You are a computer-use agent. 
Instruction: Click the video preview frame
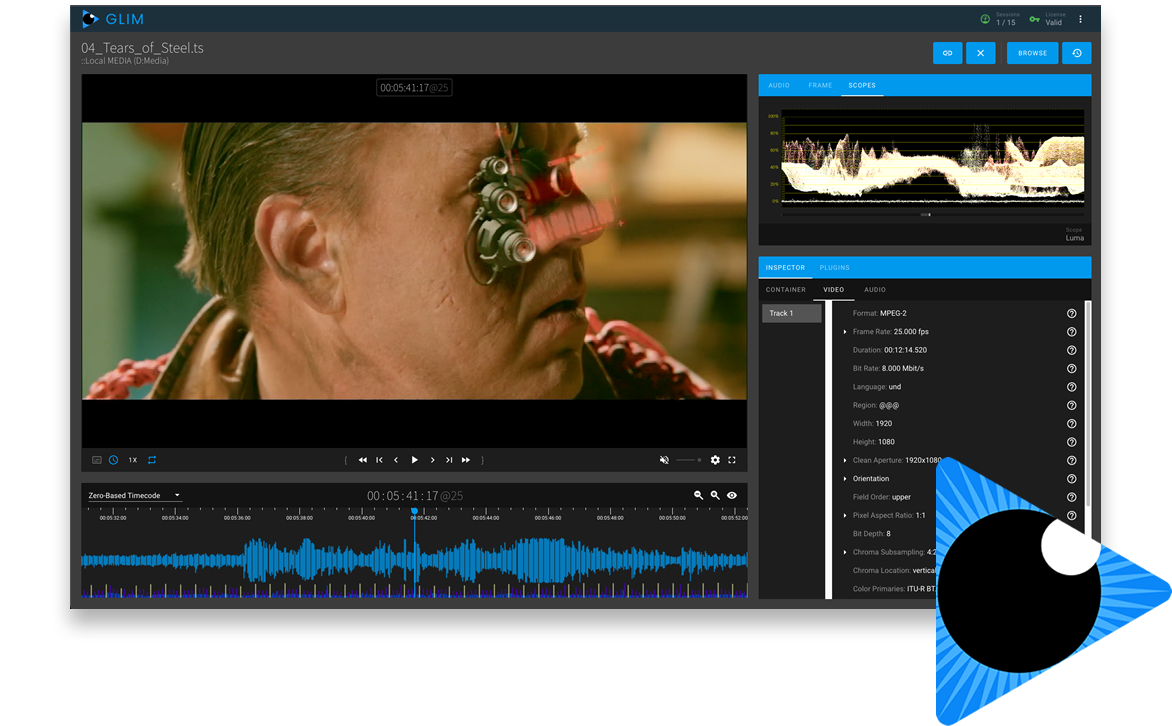pos(414,261)
